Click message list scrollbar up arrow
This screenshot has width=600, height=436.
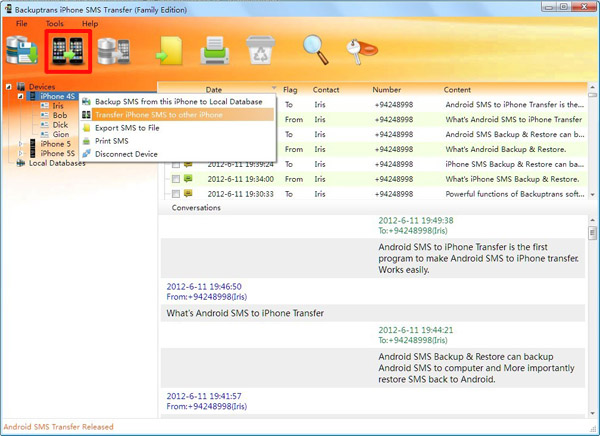pos(592,87)
